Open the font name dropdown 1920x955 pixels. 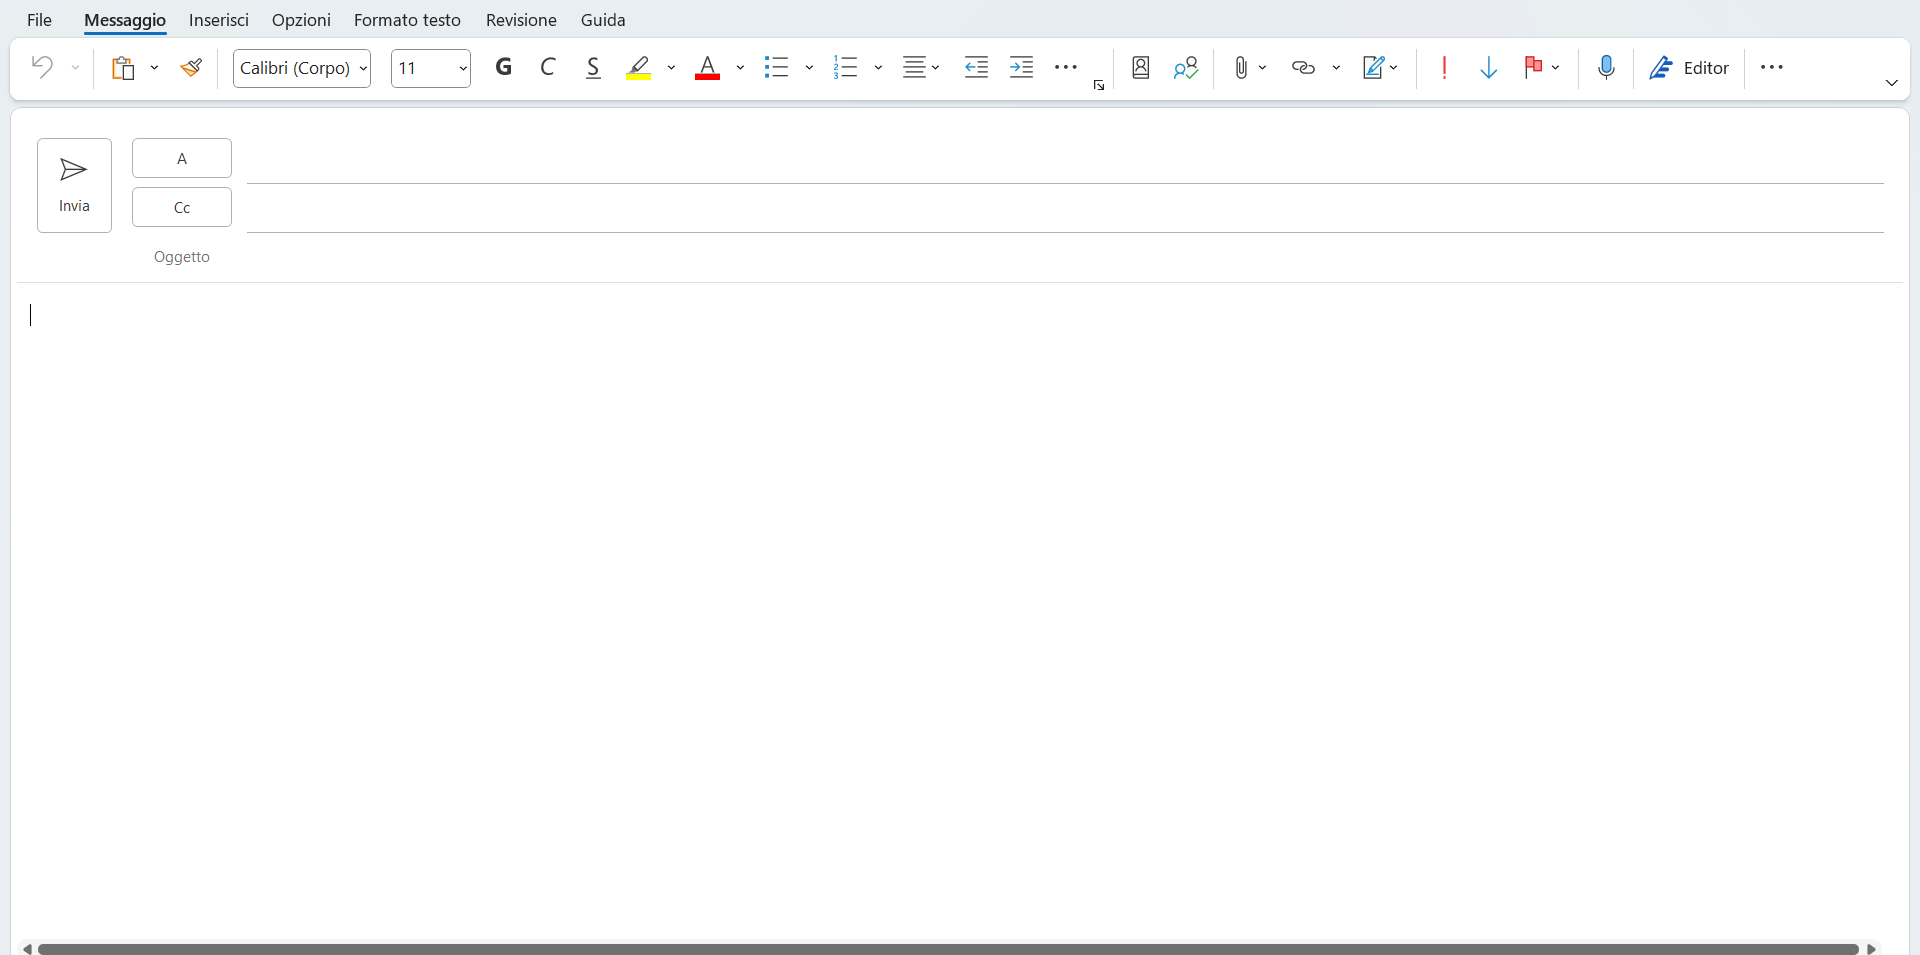[x=363, y=68]
